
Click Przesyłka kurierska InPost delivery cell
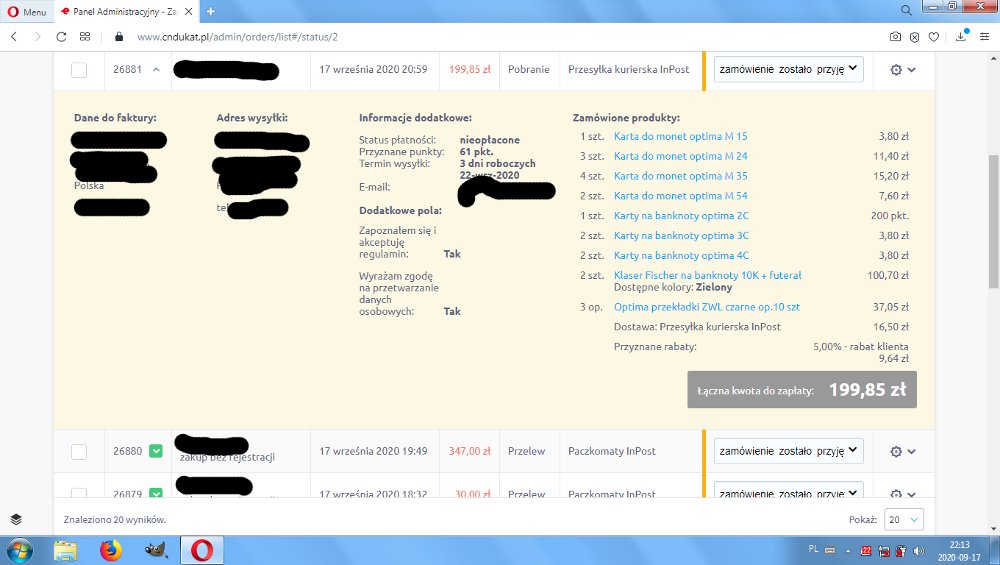[x=629, y=70]
